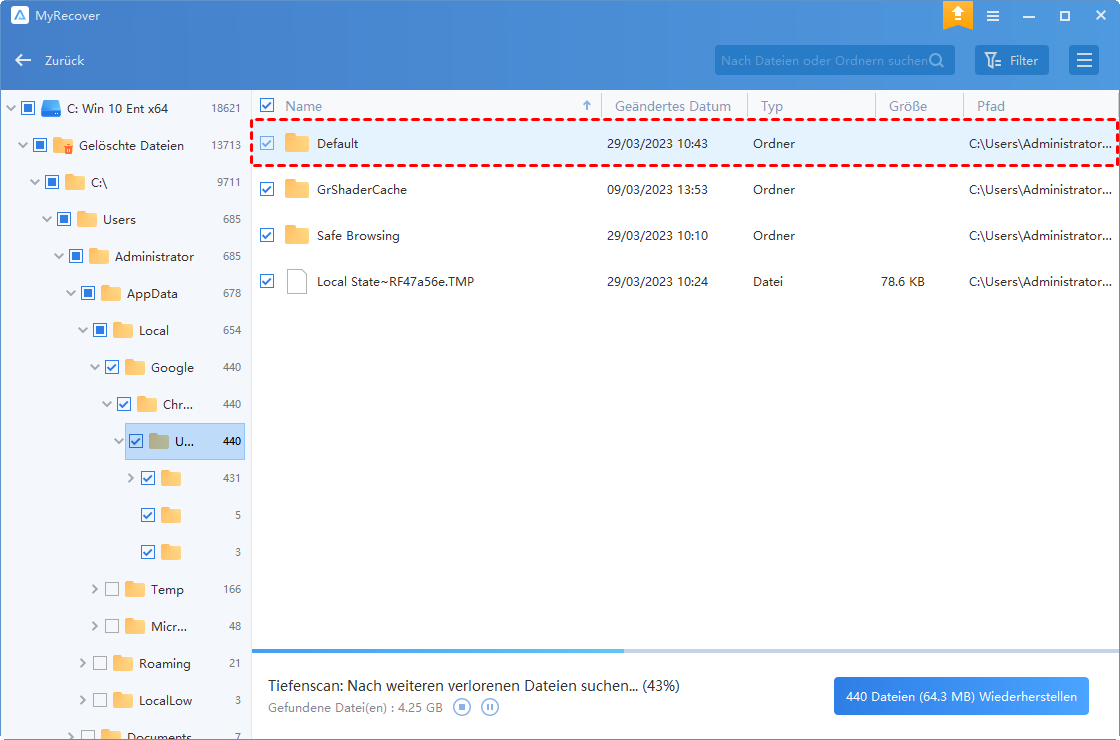The height and width of the screenshot is (740, 1120).
Task: Uncheck the Safe Browsing checkbox
Action: click(x=267, y=235)
